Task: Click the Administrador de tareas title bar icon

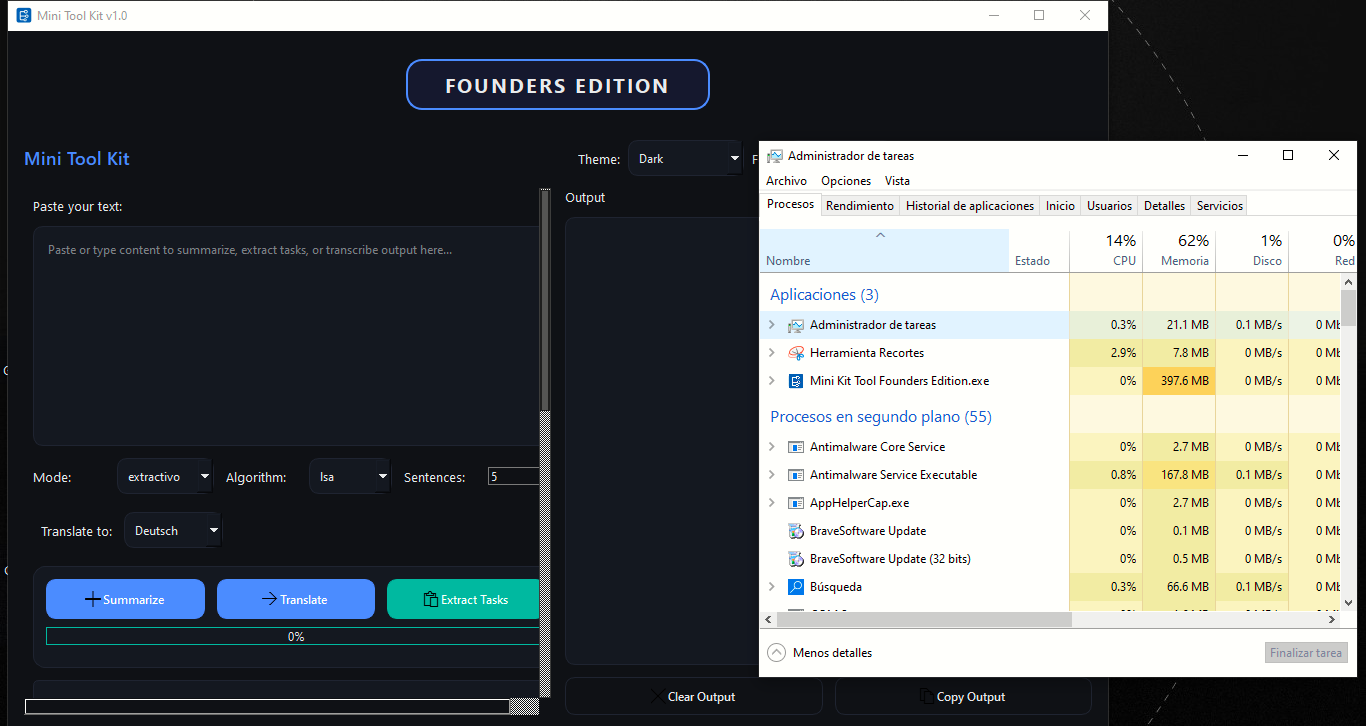Action: click(775, 156)
